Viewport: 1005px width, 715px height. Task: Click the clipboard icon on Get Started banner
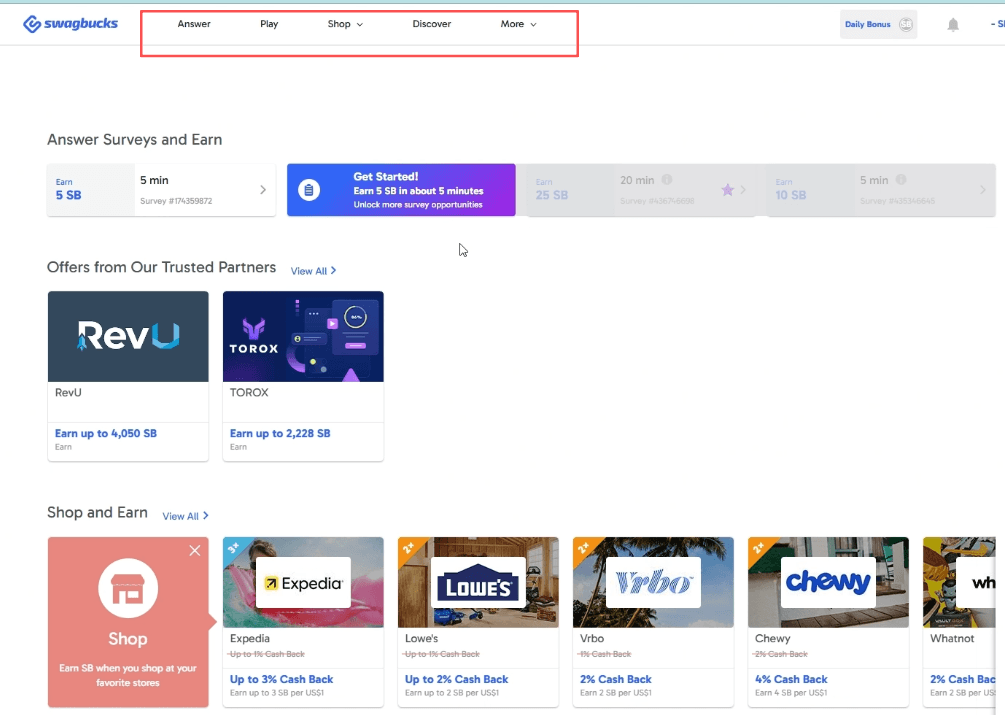point(309,190)
